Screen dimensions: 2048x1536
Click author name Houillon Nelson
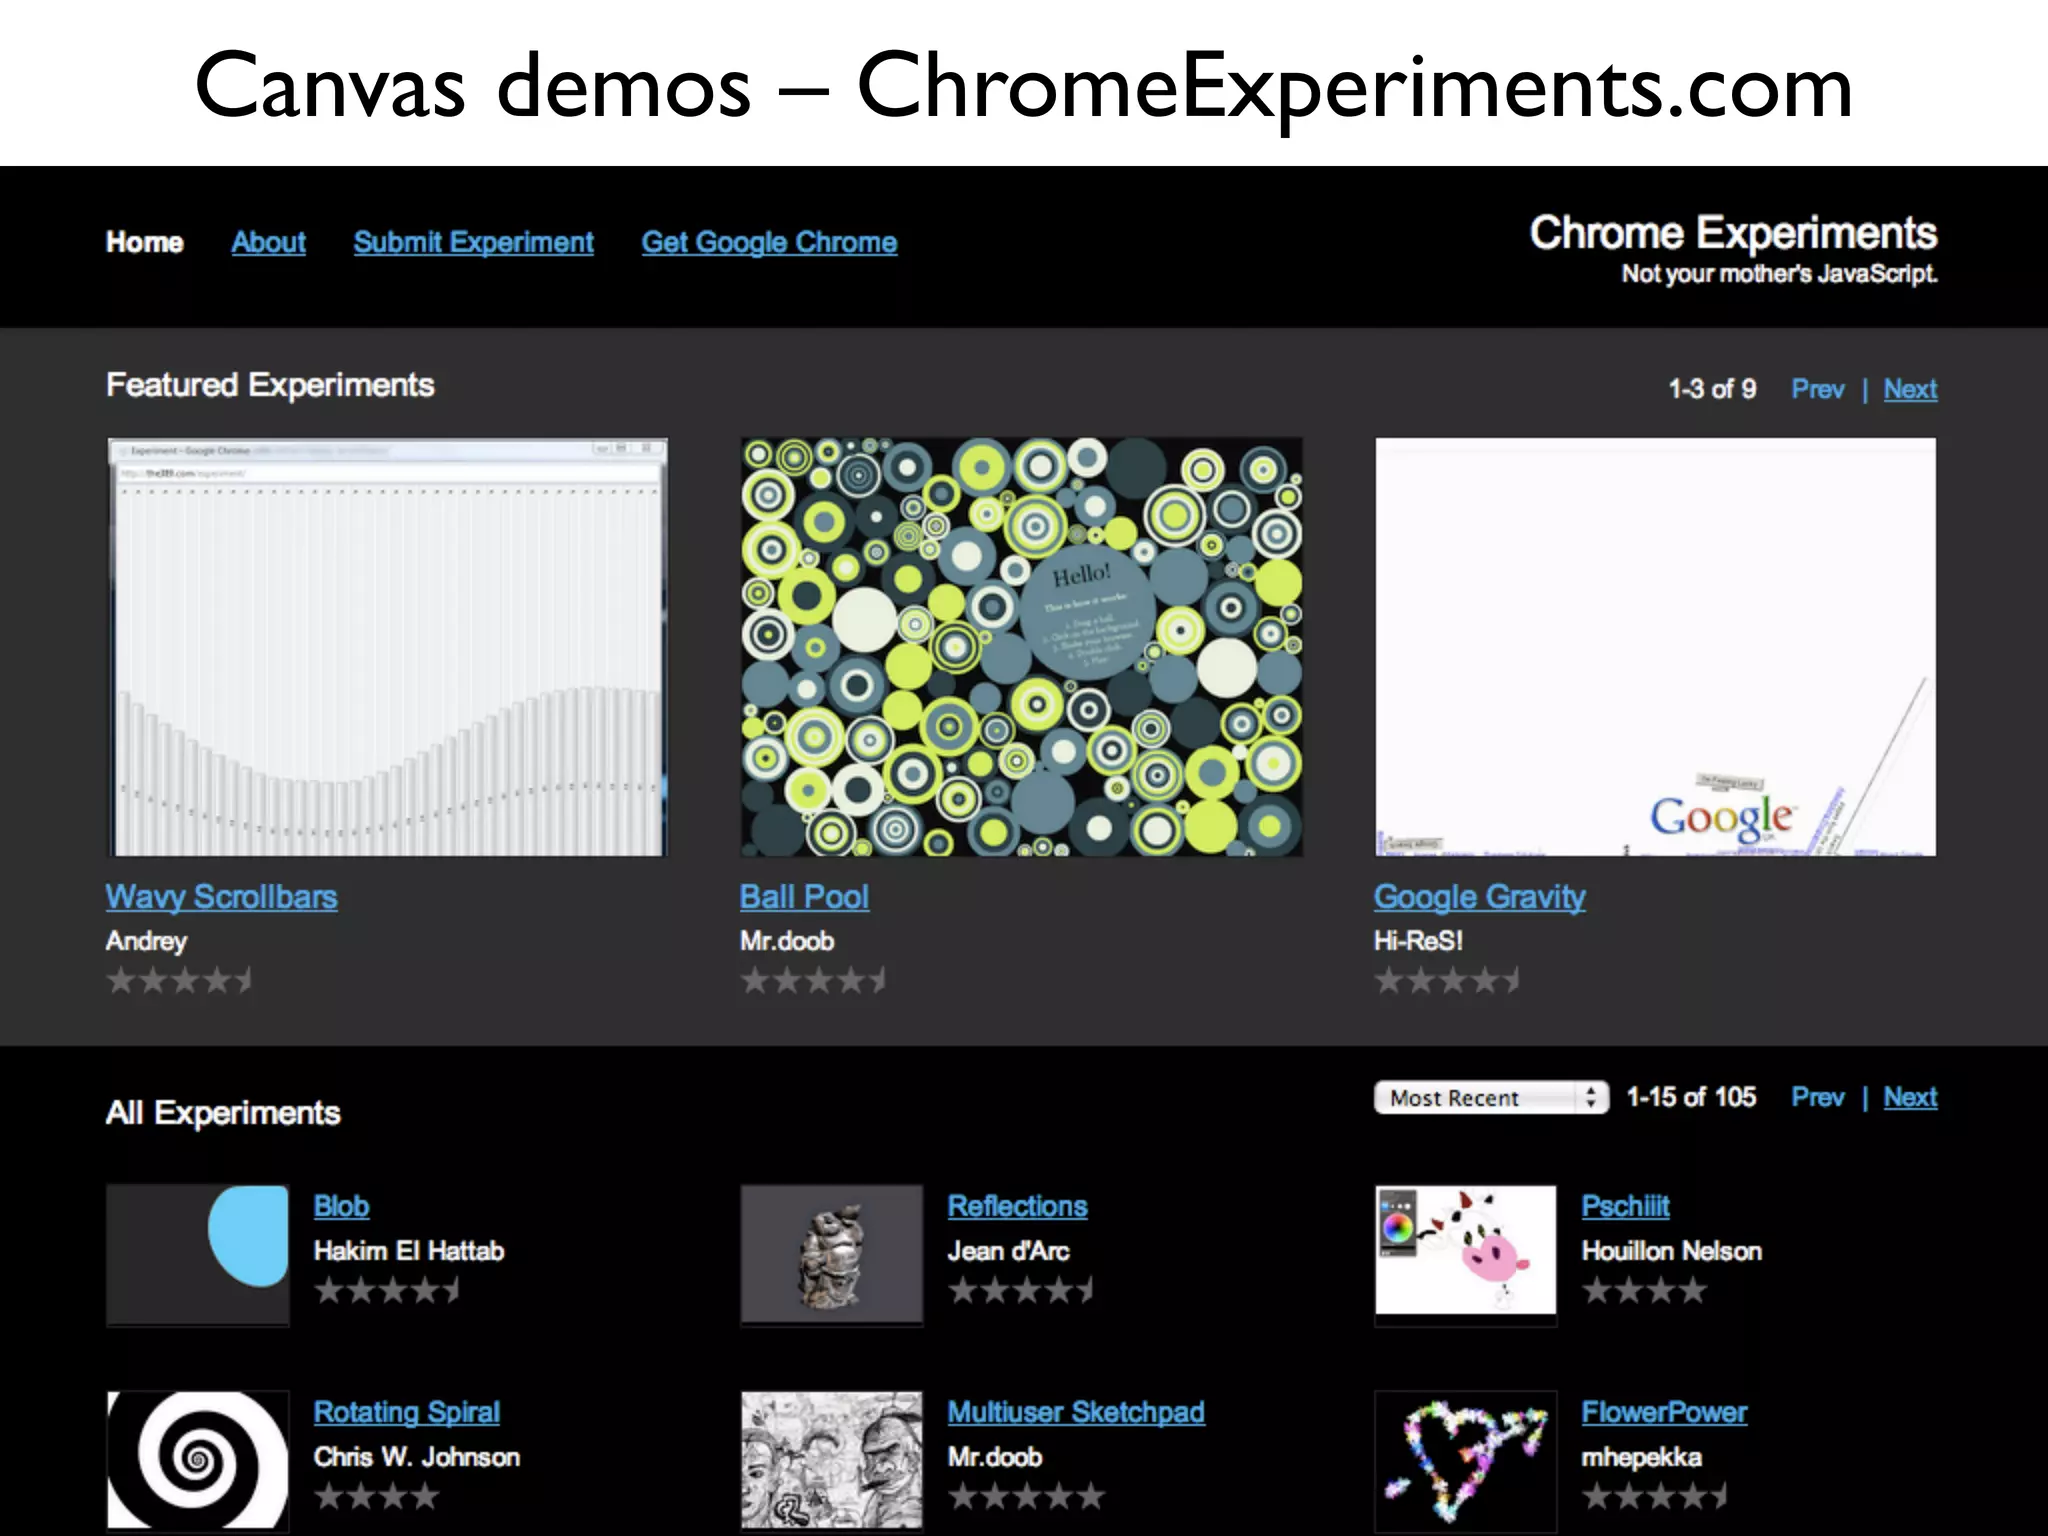tap(1671, 1251)
